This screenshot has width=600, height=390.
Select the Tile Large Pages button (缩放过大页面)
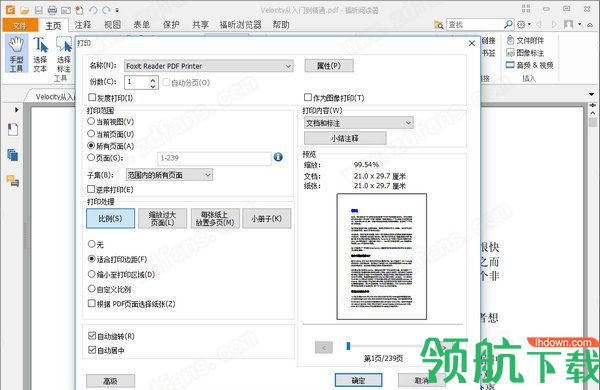(163, 219)
